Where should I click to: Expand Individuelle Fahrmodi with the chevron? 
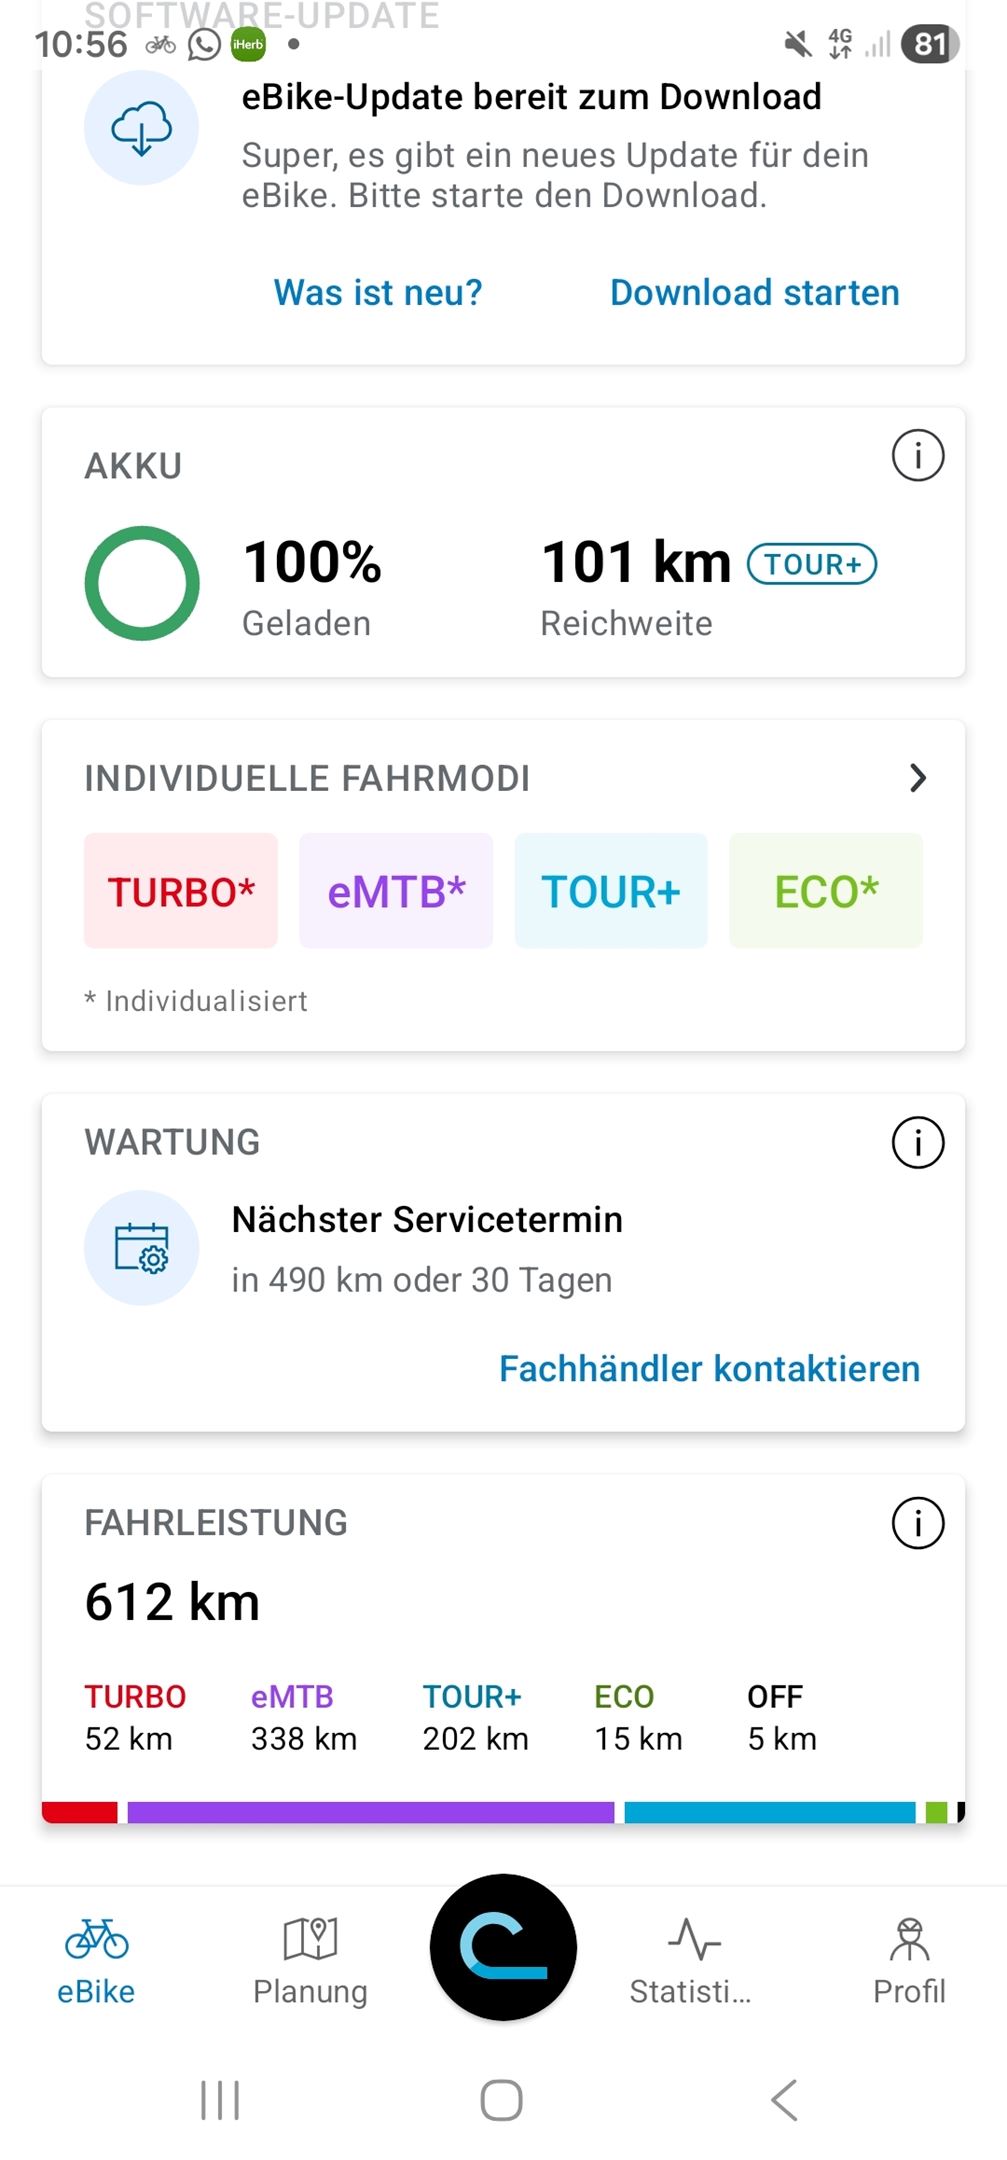(x=917, y=778)
